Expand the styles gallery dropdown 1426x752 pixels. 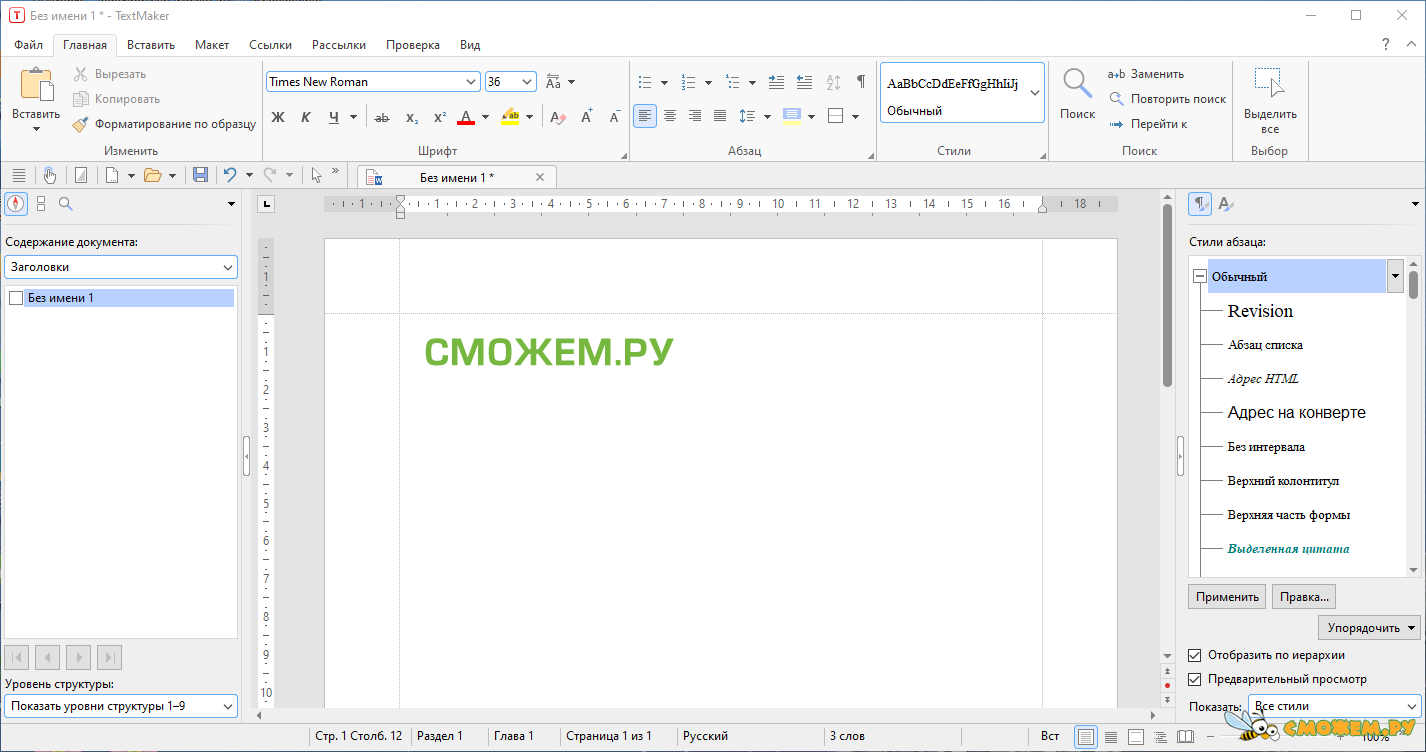1035,92
